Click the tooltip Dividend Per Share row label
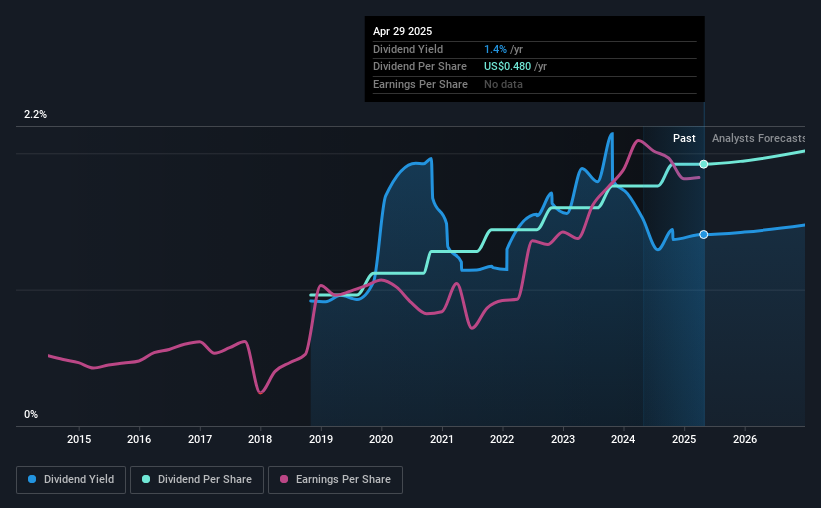 (x=420, y=67)
